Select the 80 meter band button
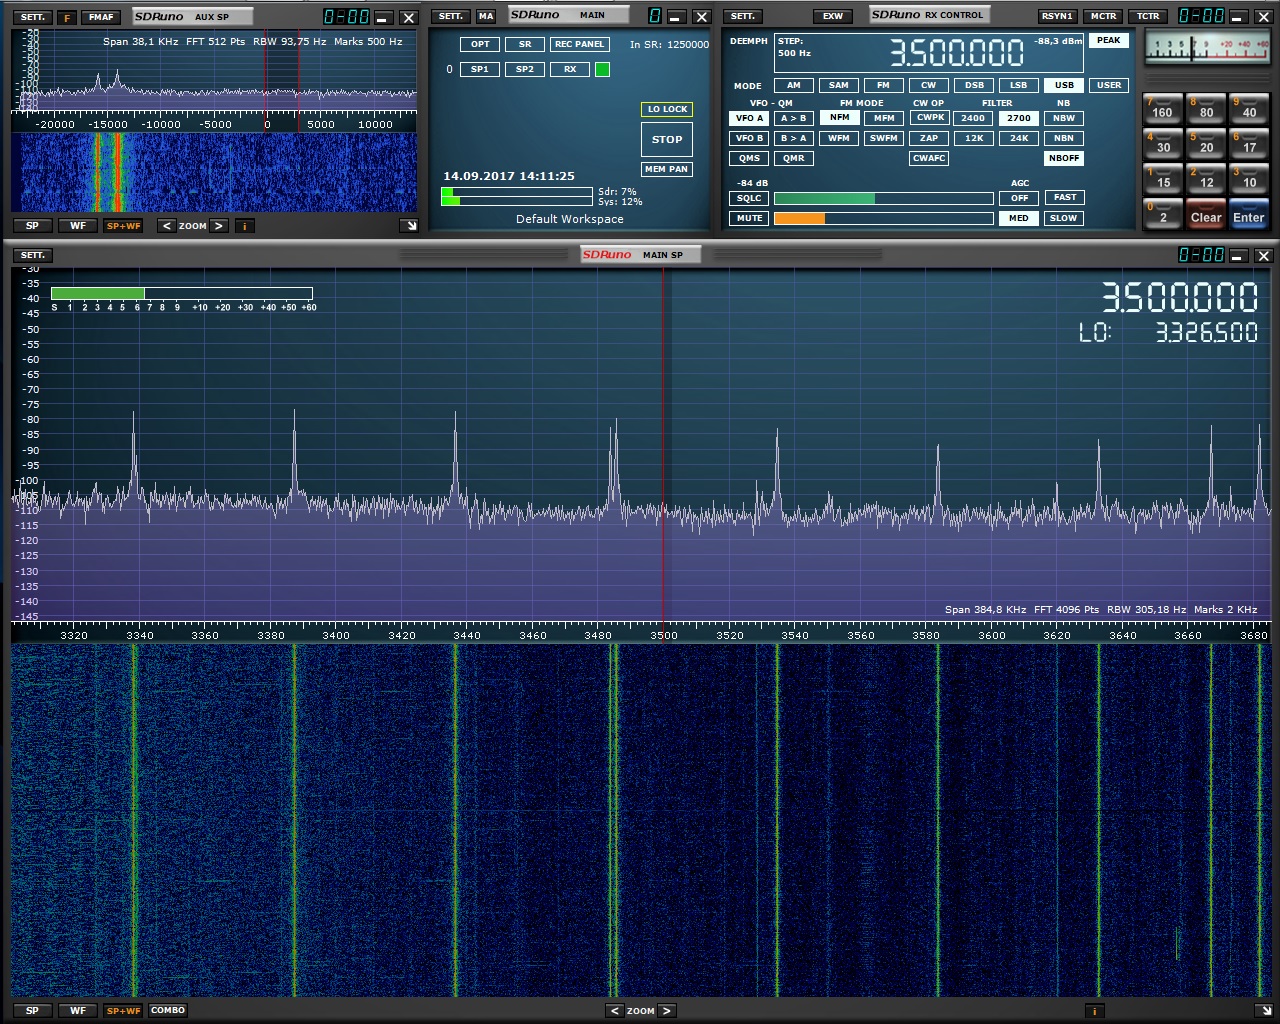The image size is (1280, 1024). [1206, 108]
